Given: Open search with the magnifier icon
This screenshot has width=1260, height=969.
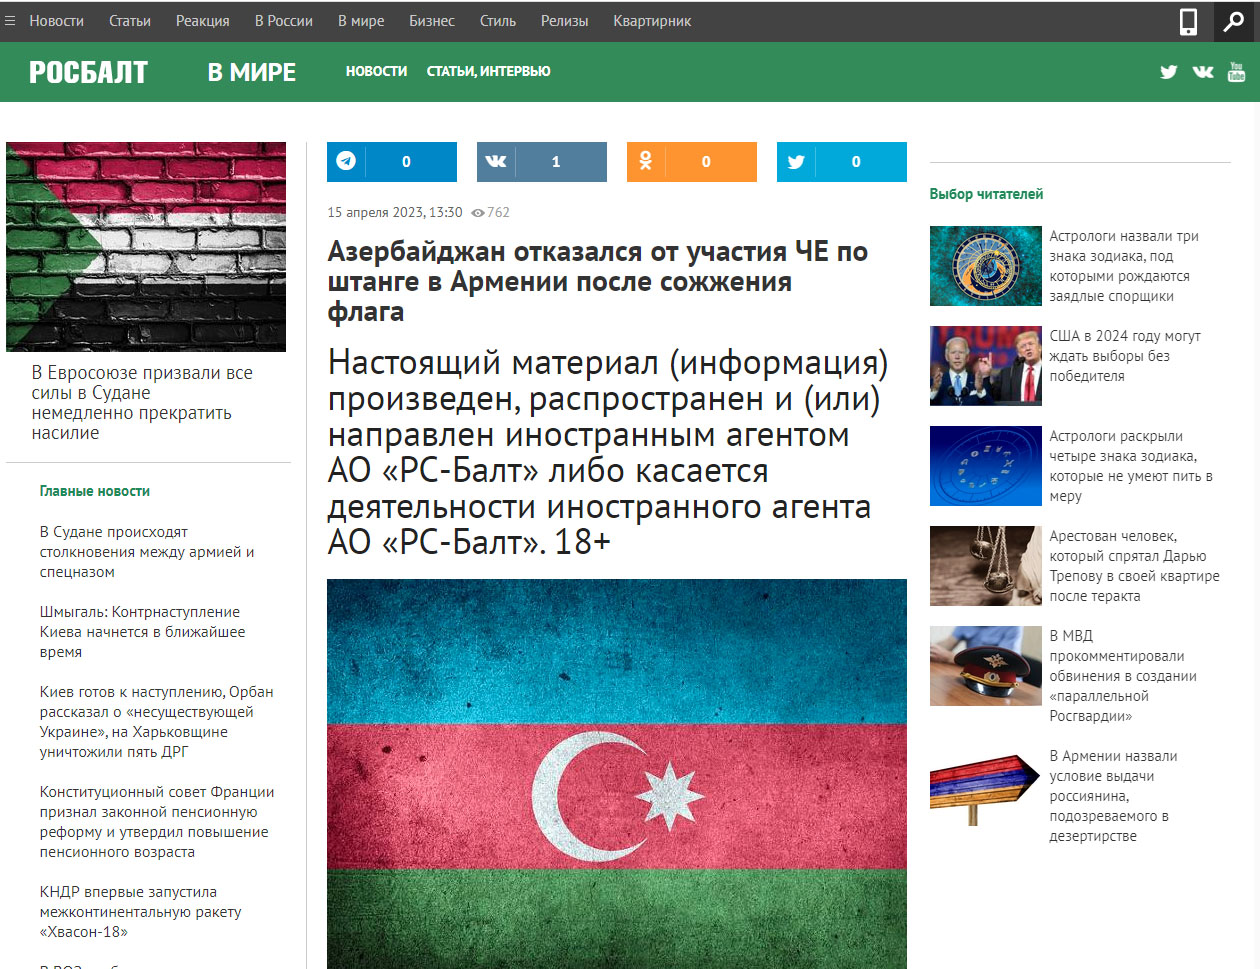Looking at the screenshot, I should pyautogui.click(x=1234, y=21).
